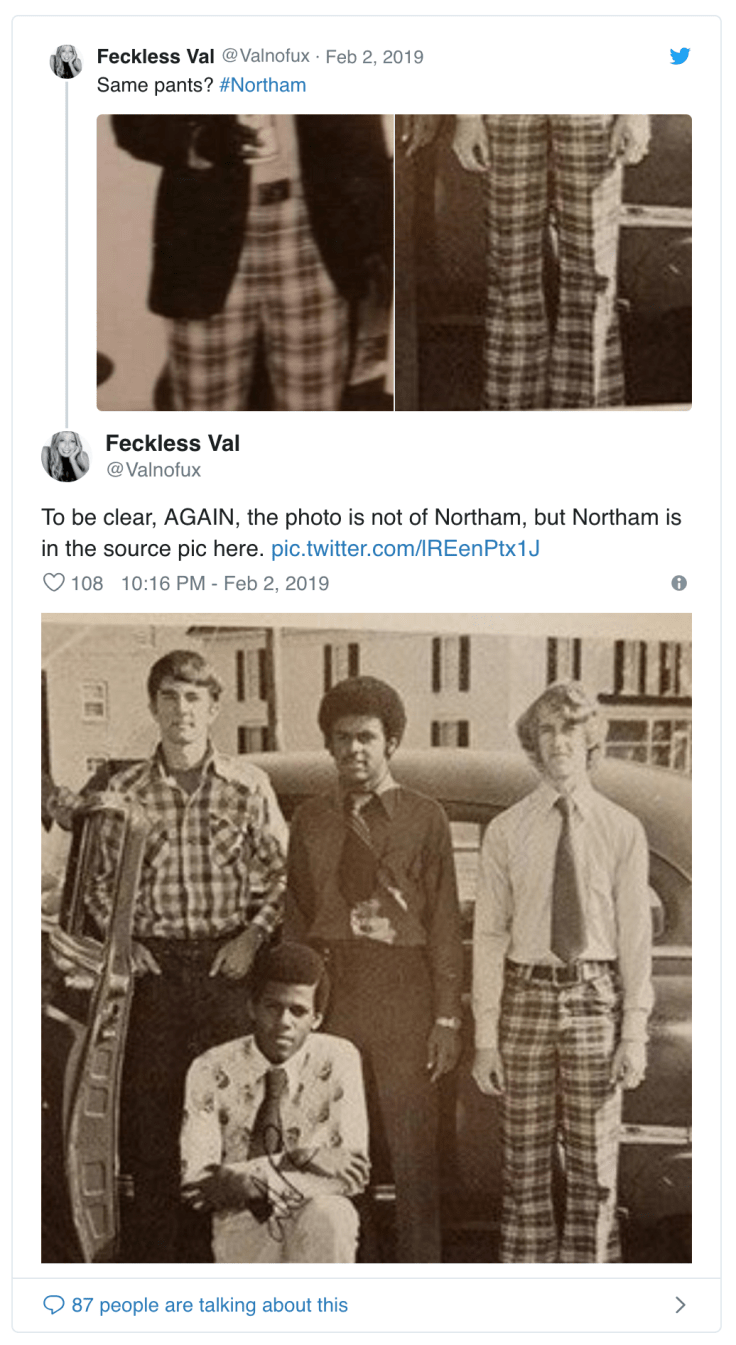
Task: Click the Feb 2, 2019 date on the quoted tweet
Action: point(374,56)
